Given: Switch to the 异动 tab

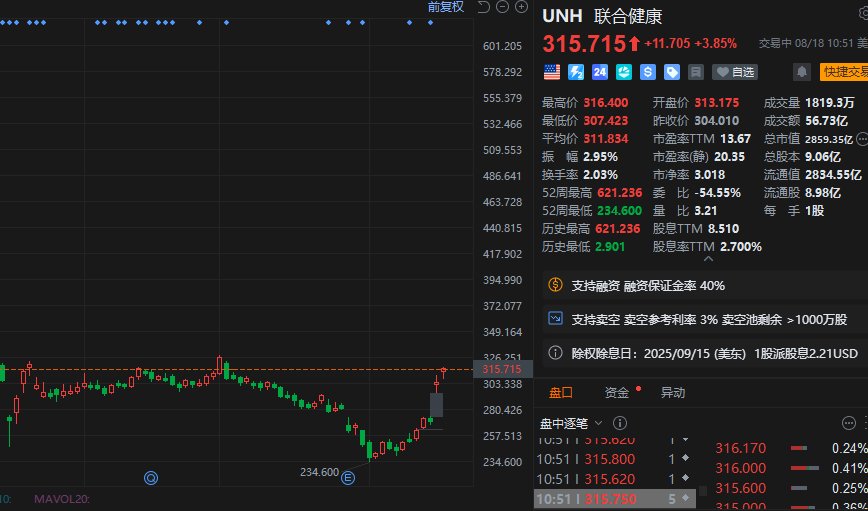Looking at the screenshot, I should pyautogui.click(x=673, y=393).
